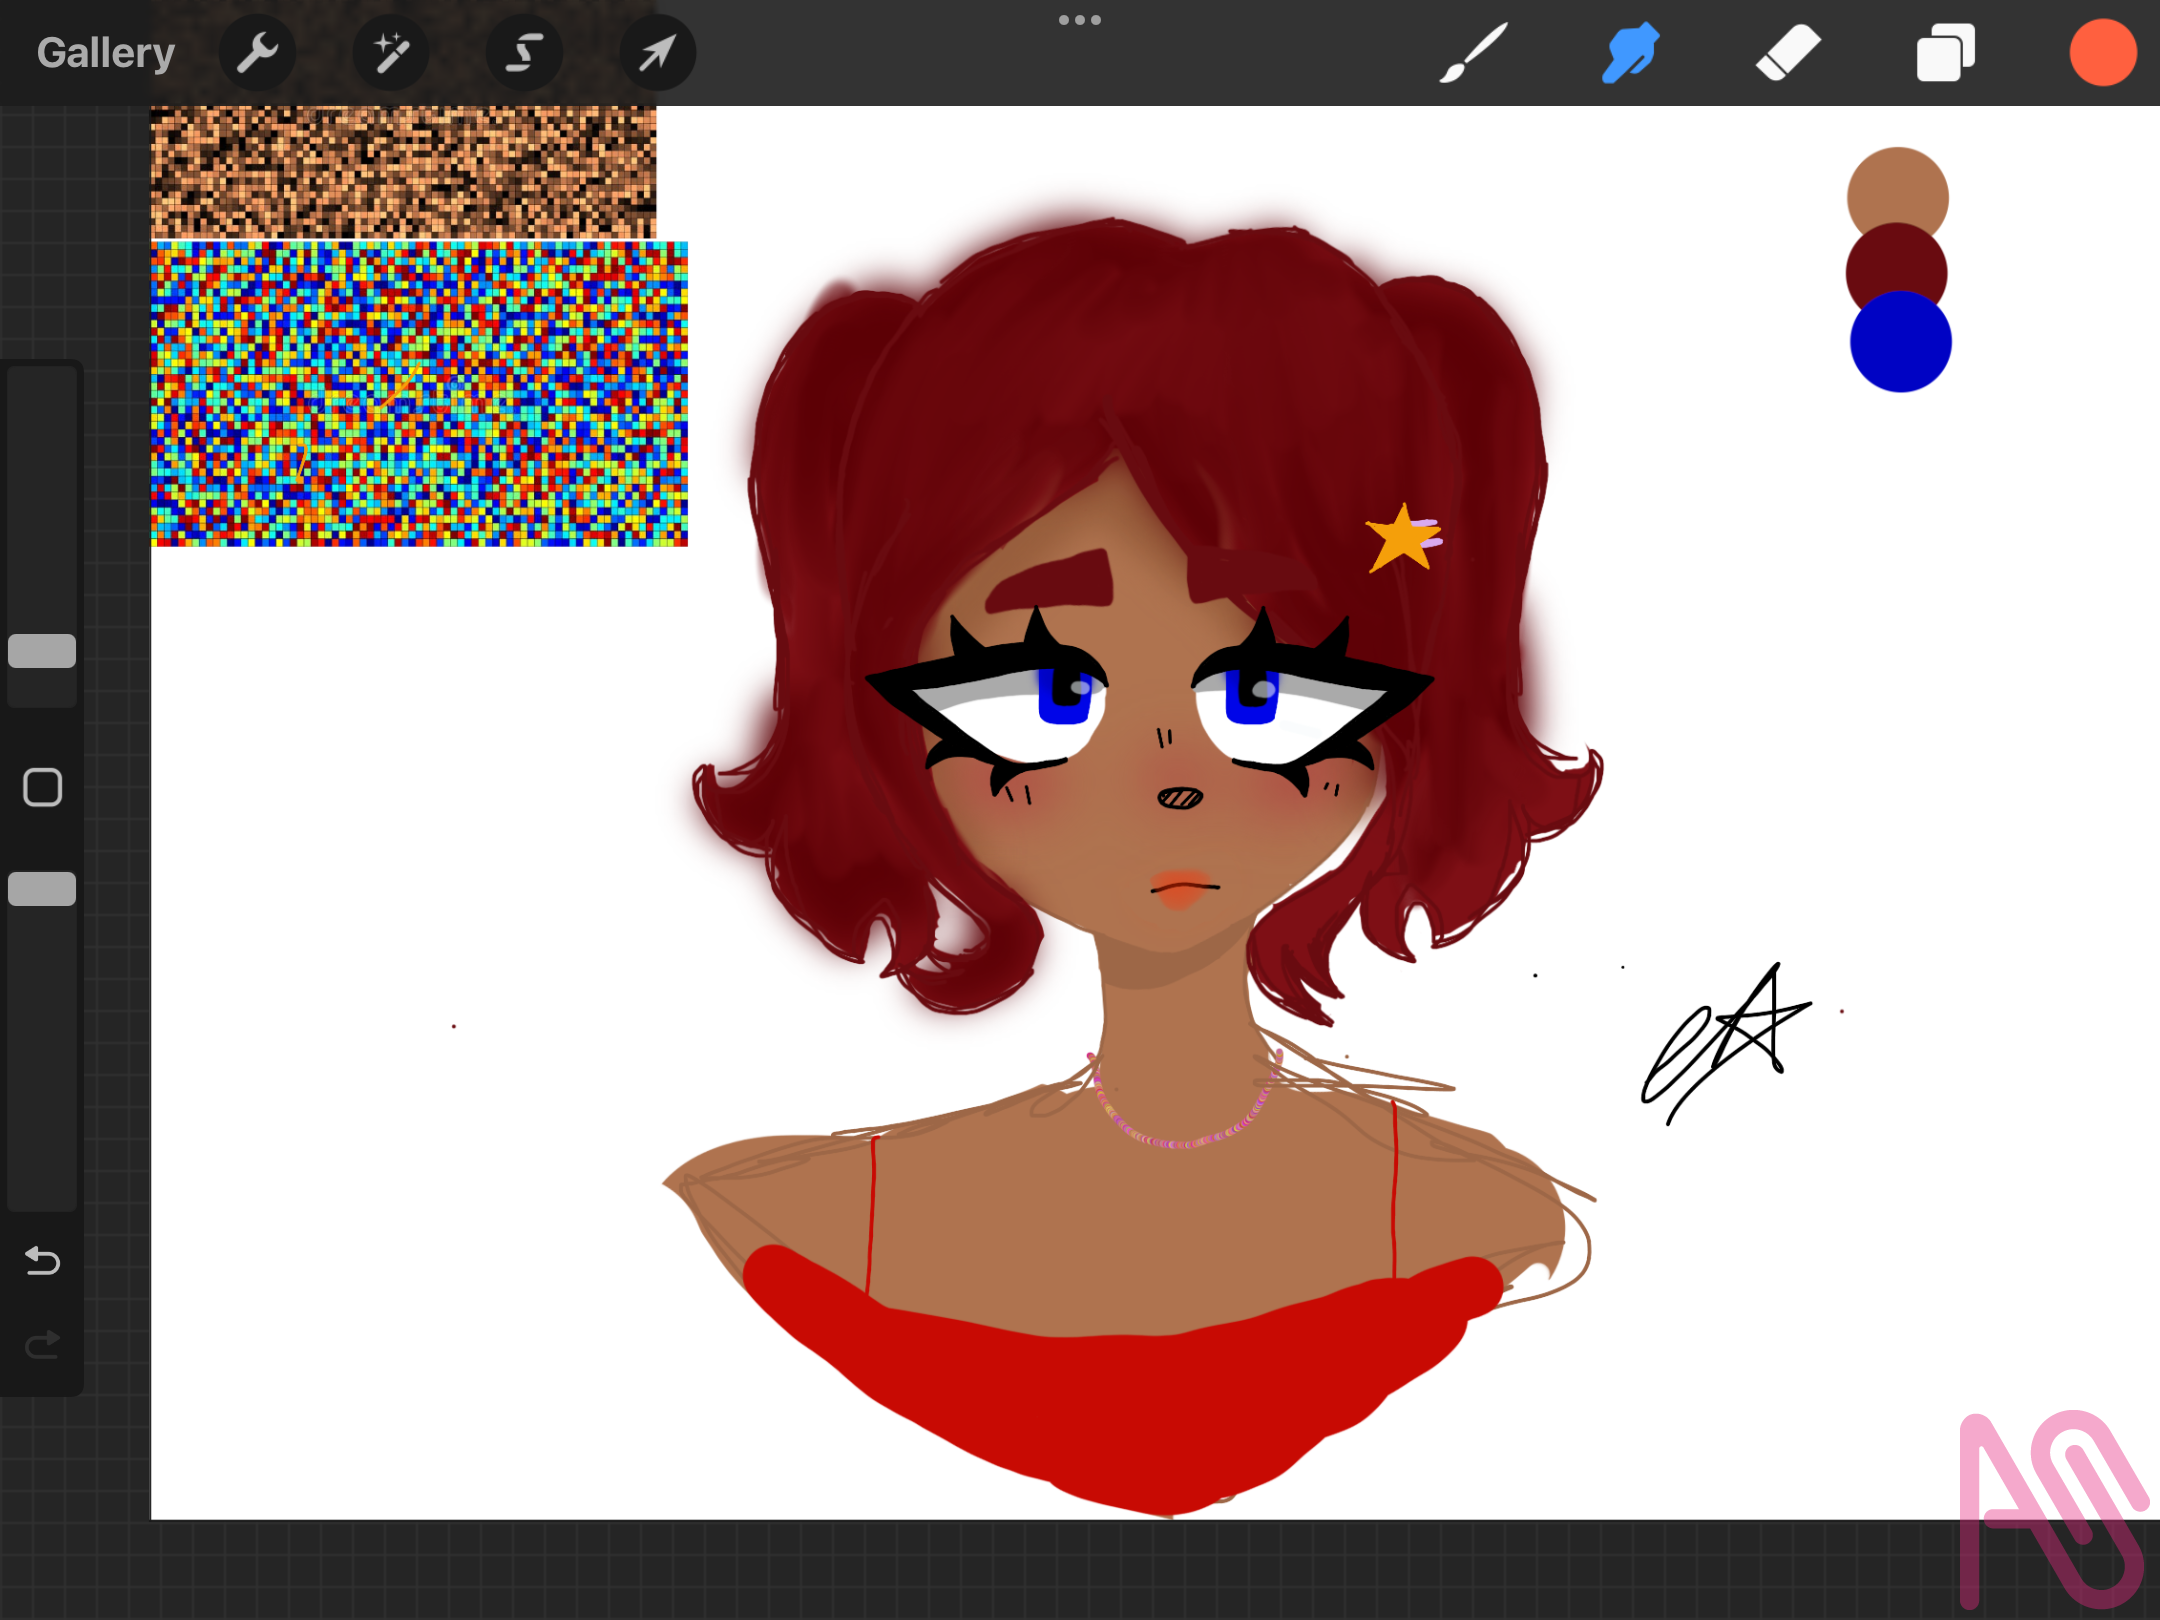This screenshot has height=1620, width=2160.
Task: Adjust the brush size slider handle
Action: pos(41,651)
